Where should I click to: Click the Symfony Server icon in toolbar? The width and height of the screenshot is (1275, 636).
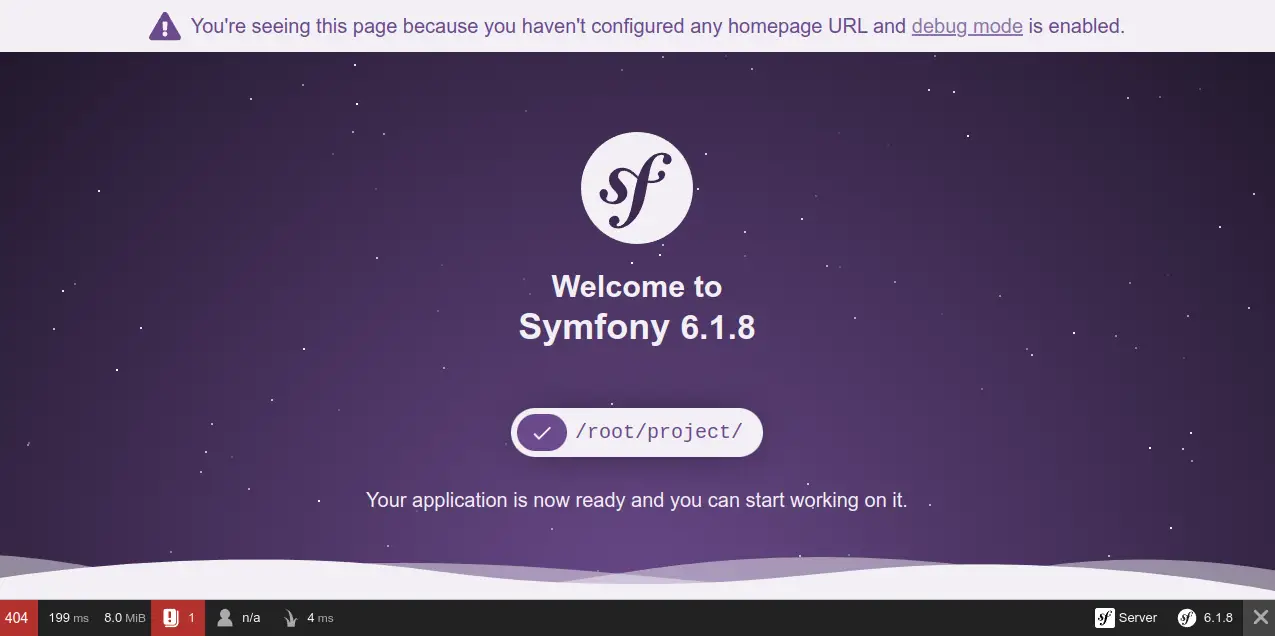tap(1105, 618)
